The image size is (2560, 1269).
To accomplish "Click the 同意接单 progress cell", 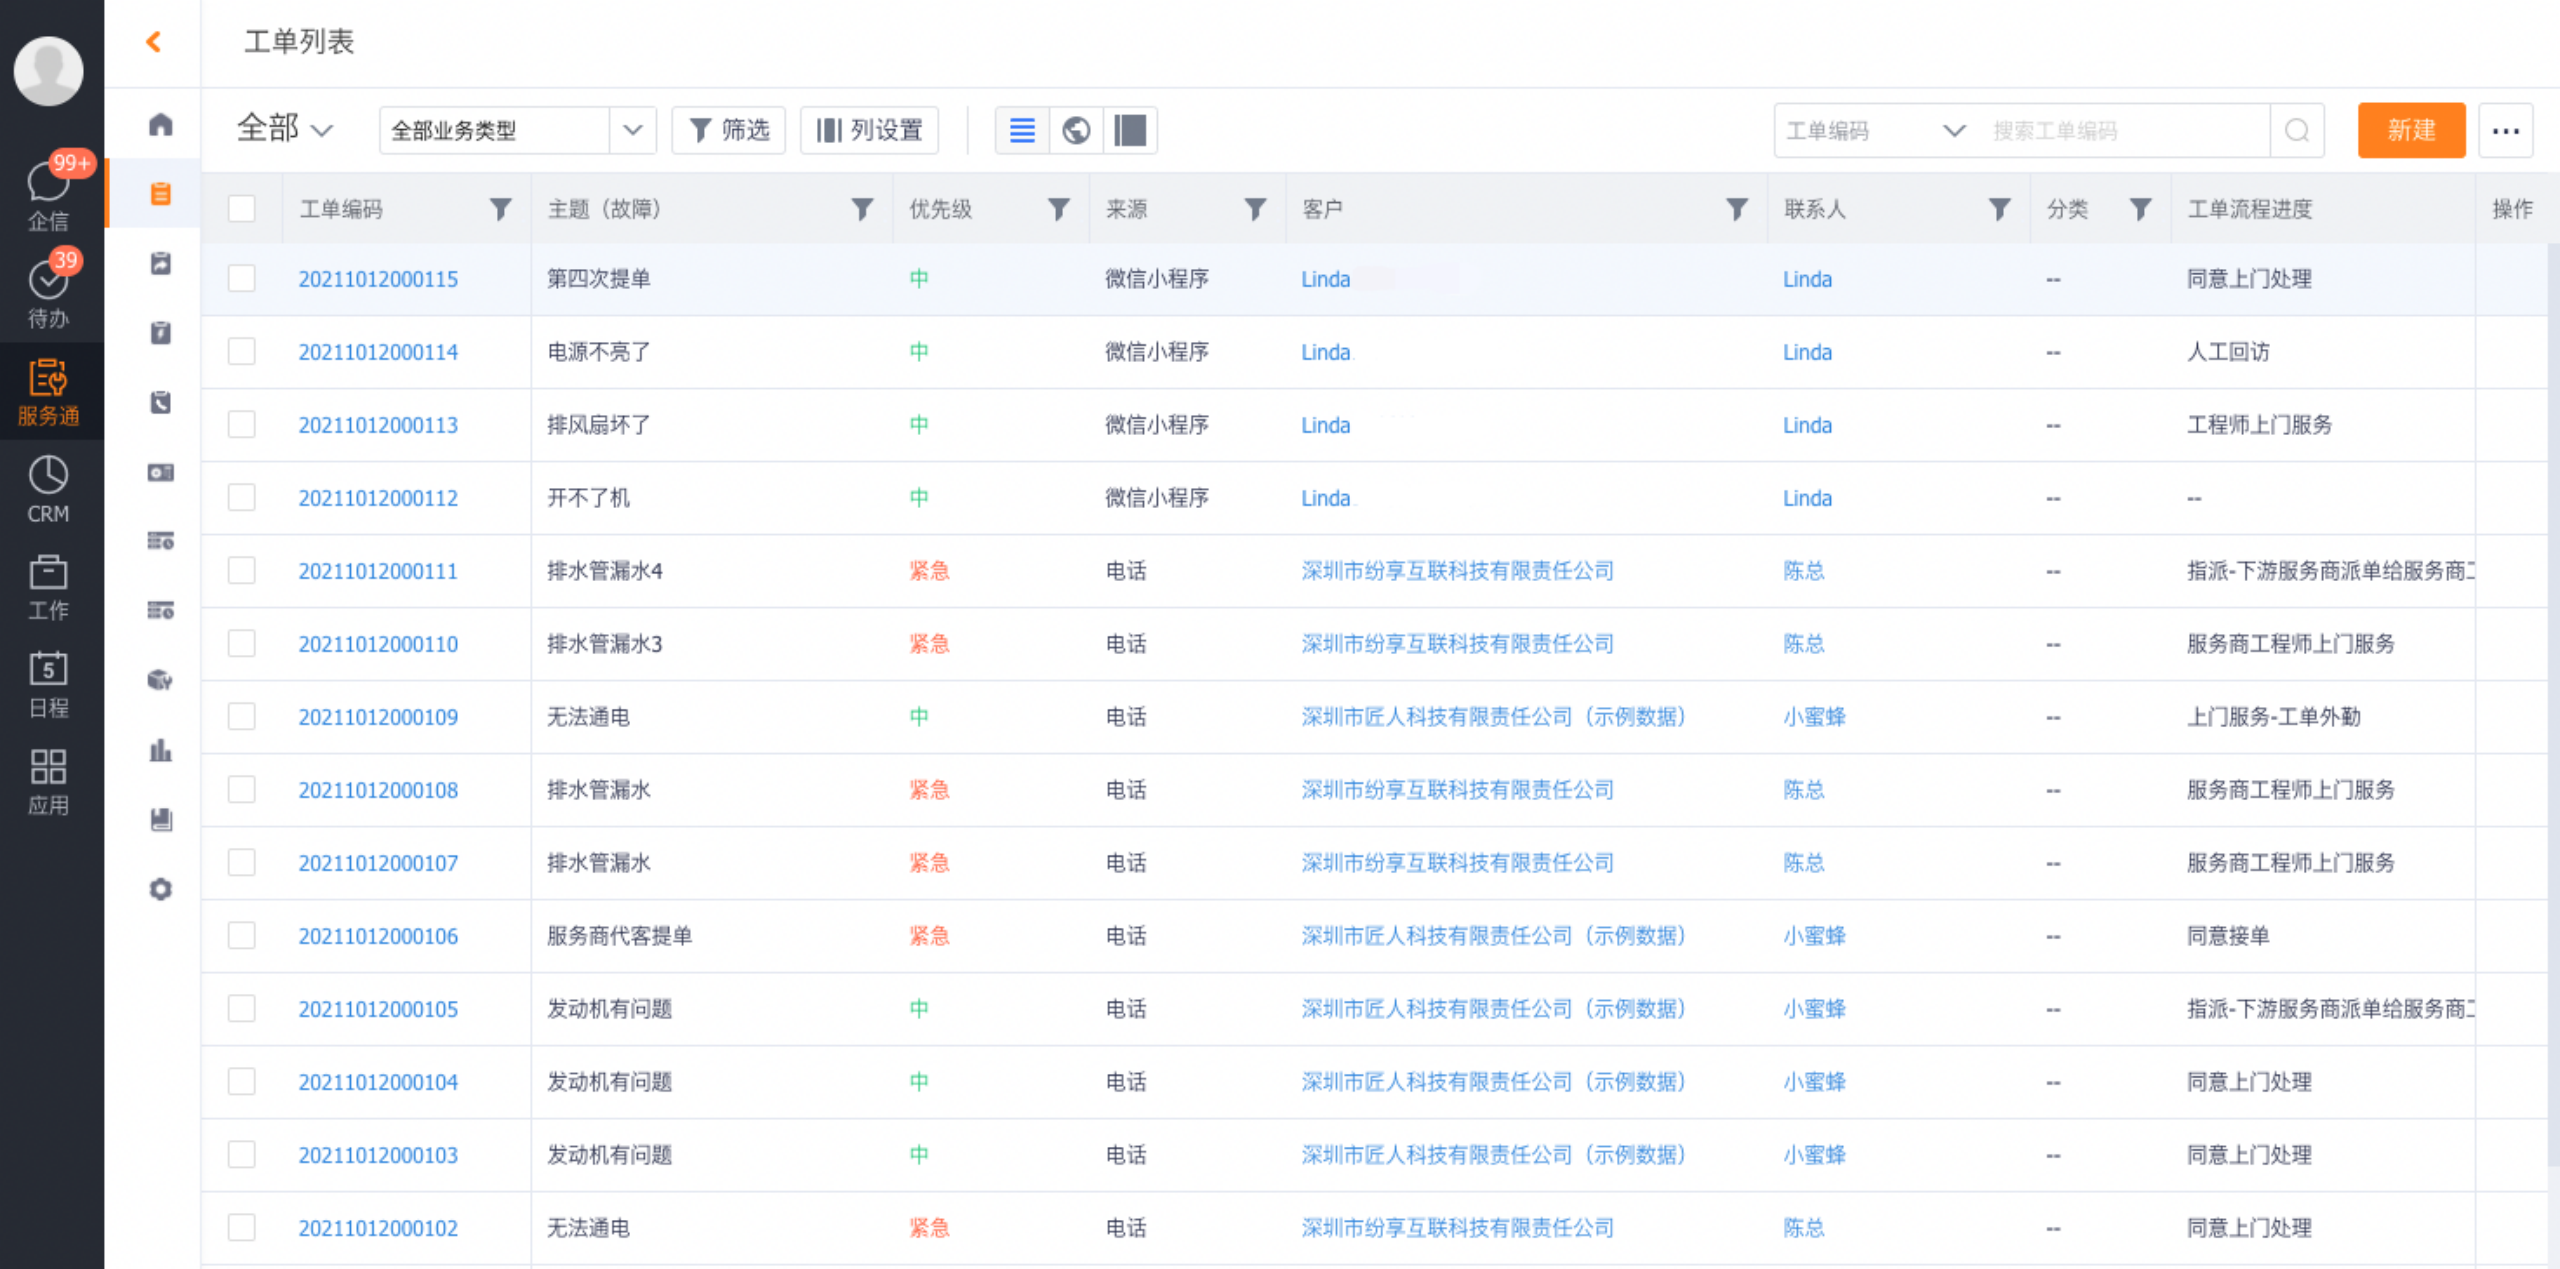I will 2228,936.
